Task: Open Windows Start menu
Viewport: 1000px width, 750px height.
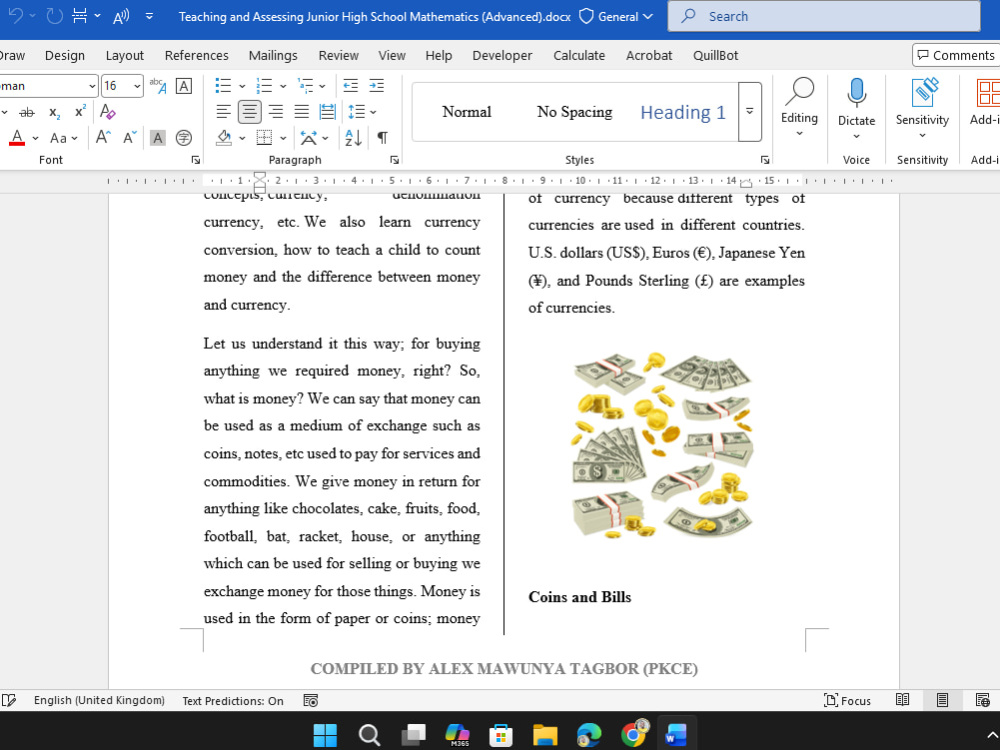Action: click(x=325, y=735)
